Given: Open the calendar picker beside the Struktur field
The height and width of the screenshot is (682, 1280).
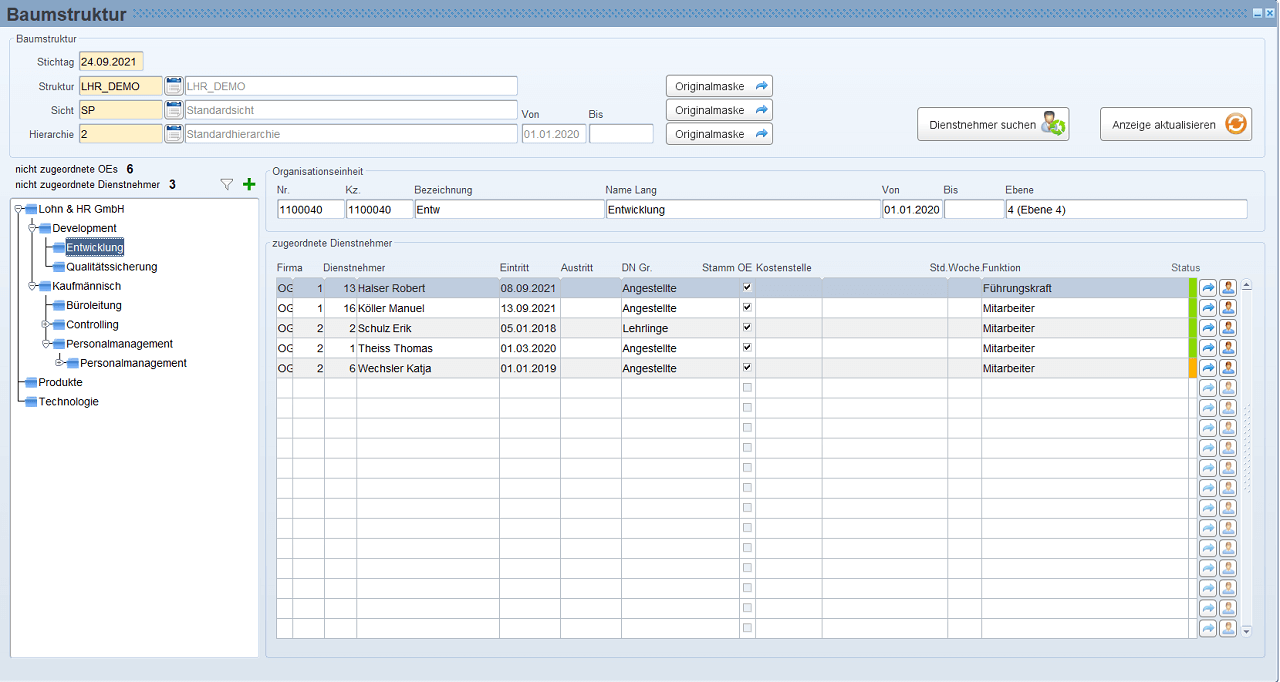Looking at the screenshot, I should tap(173, 85).
